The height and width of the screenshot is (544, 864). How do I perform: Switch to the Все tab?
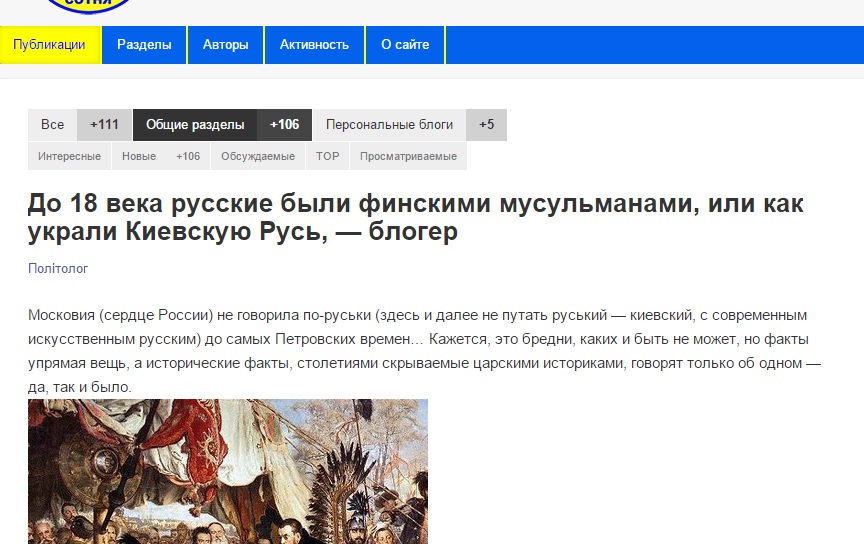pos(52,125)
